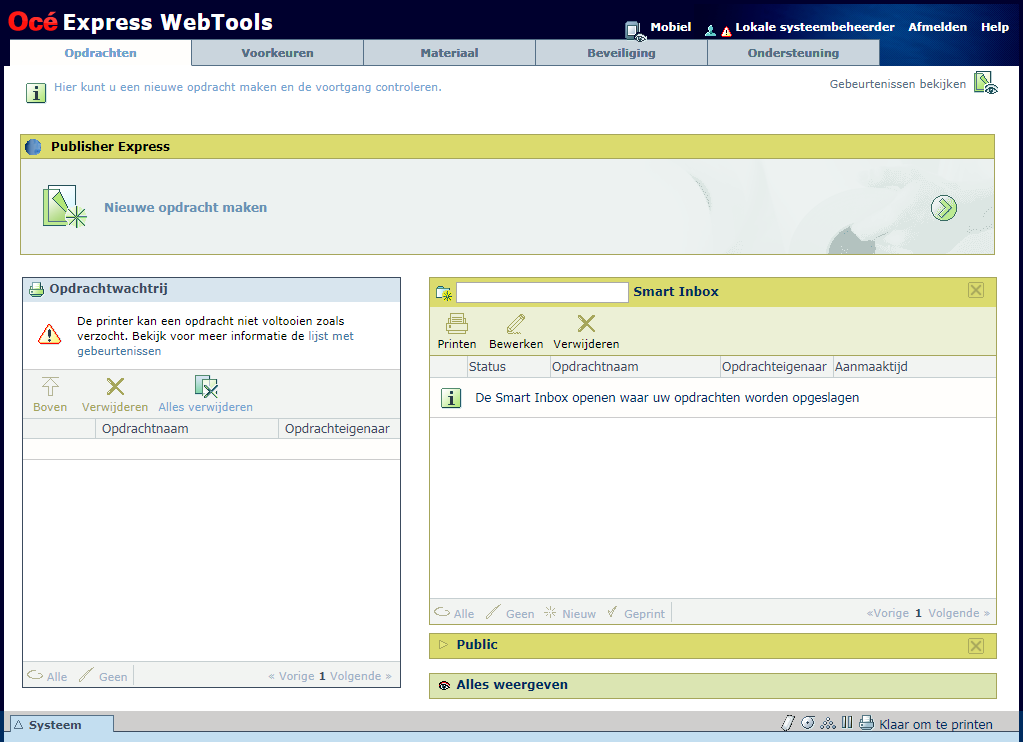
Task: Click the Alles verwijderen icon
Action: click(206, 386)
